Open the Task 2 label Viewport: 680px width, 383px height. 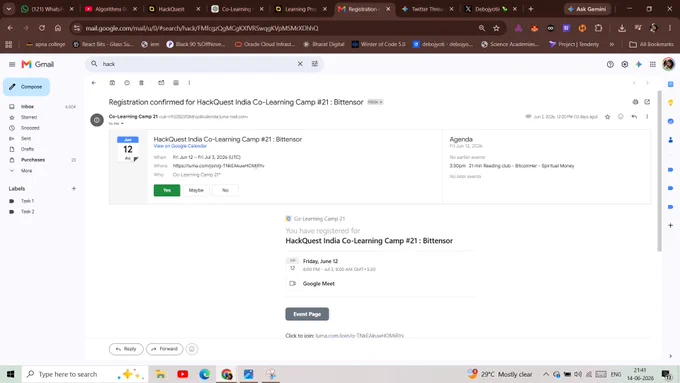tap(27, 212)
